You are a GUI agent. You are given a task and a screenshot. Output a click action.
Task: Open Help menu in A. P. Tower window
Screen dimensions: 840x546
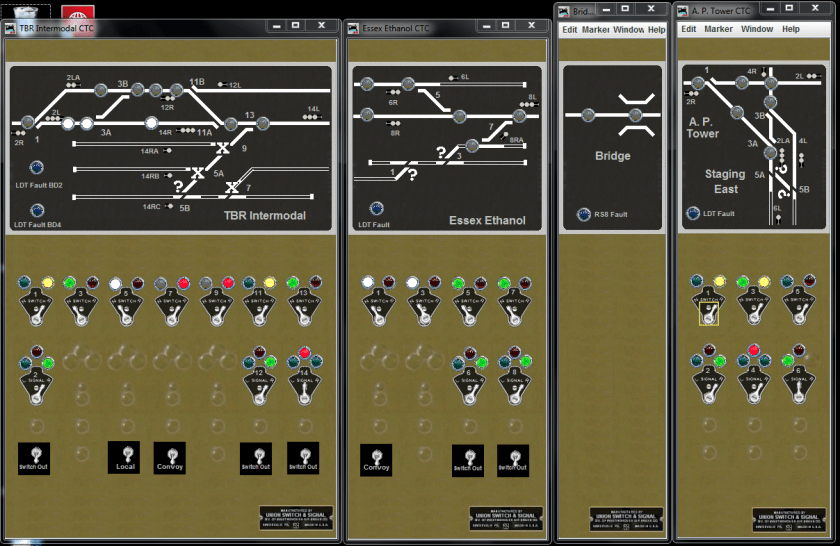pos(790,30)
